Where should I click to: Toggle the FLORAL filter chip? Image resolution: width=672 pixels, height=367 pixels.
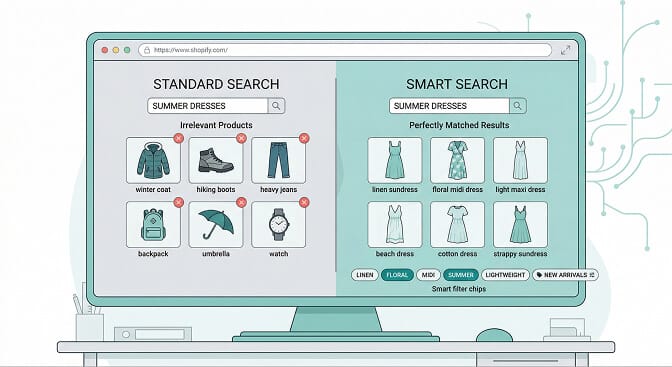[397, 275]
